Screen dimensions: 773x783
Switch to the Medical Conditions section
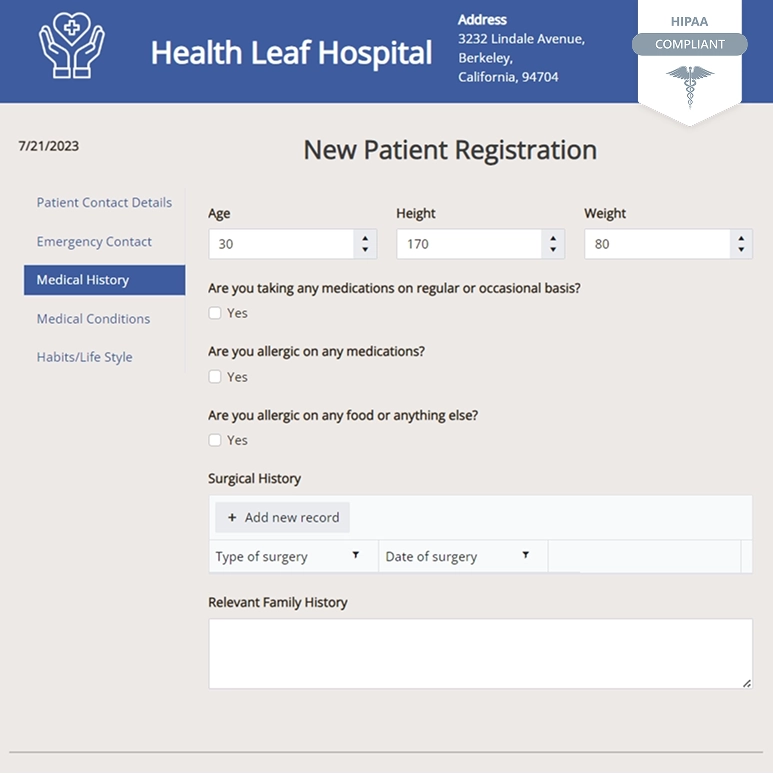point(93,319)
